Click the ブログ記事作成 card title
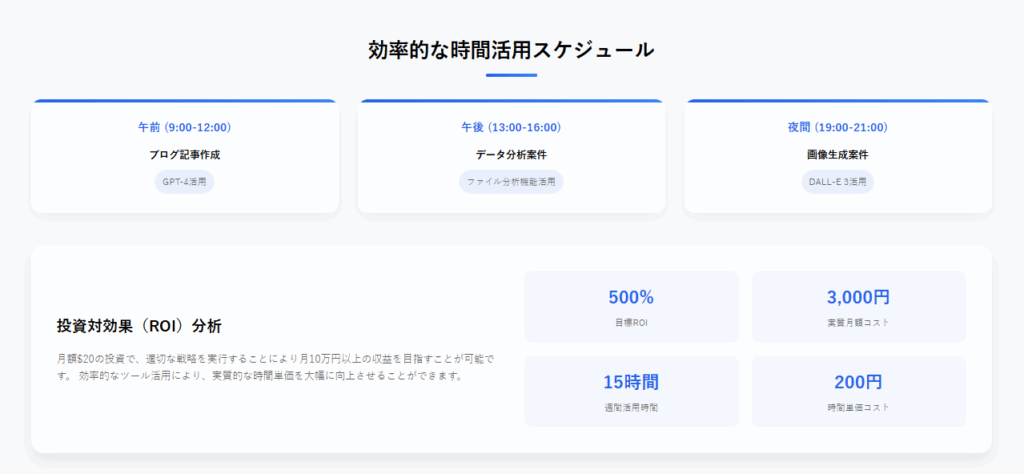This screenshot has height=474, width=1024. pos(185,155)
